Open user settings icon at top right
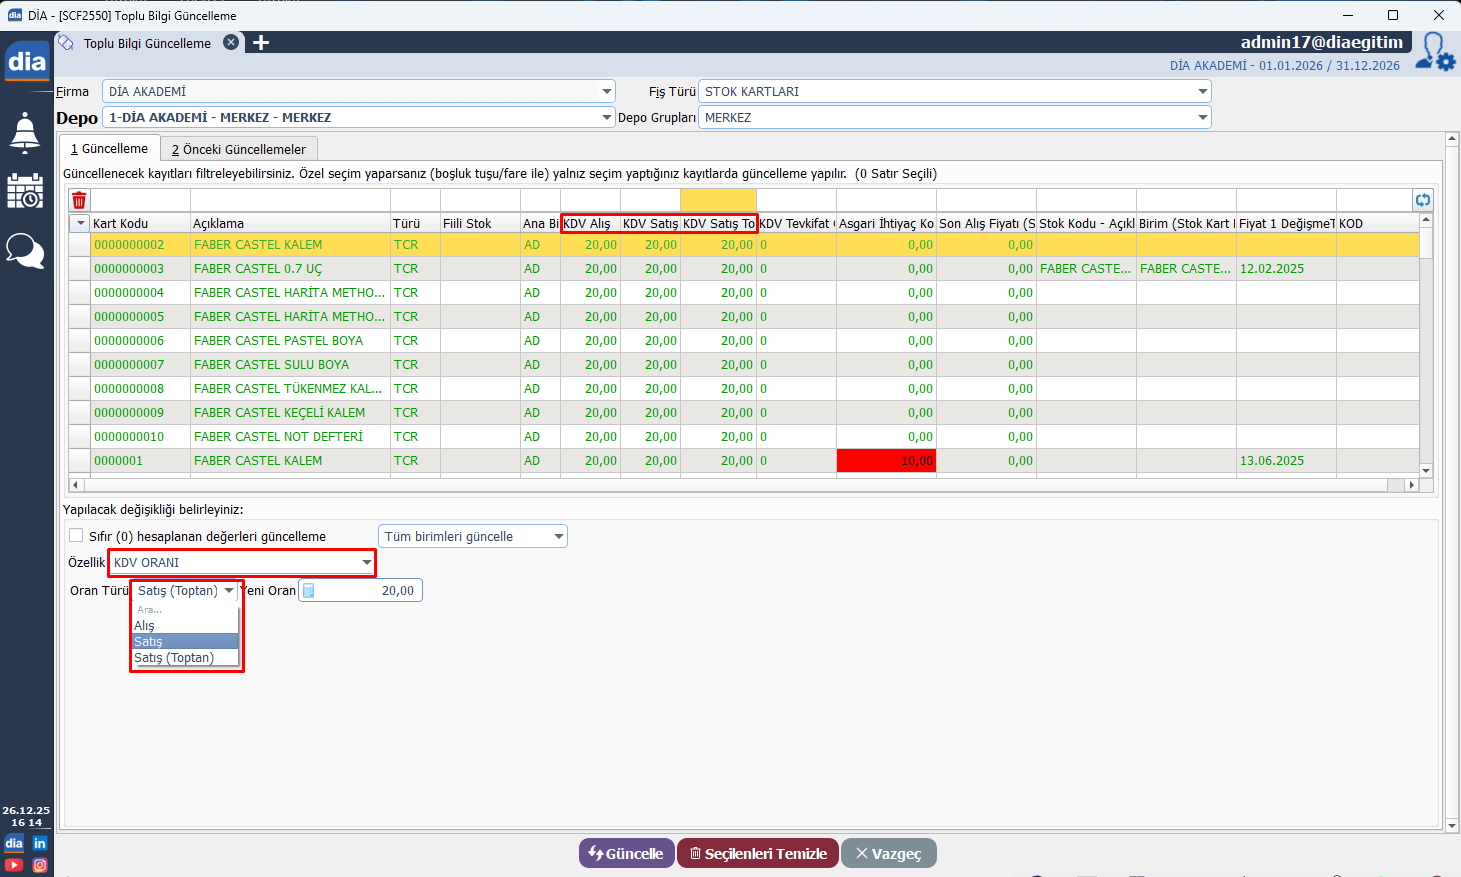The width and height of the screenshot is (1461, 877). [1435, 53]
